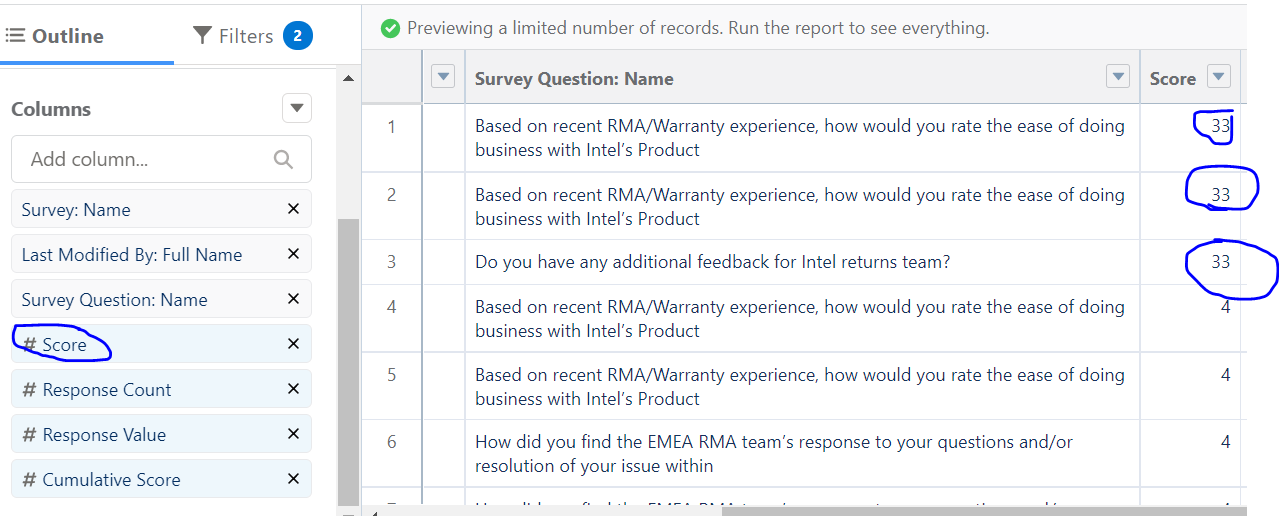Open Survey Question: Name column header menu

coord(1118,77)
